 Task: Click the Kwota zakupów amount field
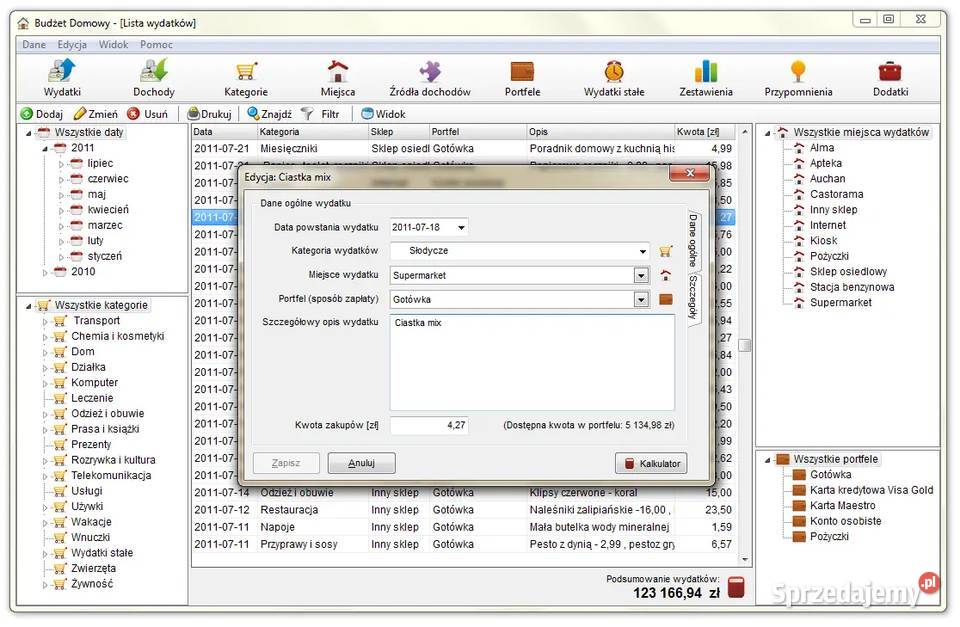click(429, 425)
